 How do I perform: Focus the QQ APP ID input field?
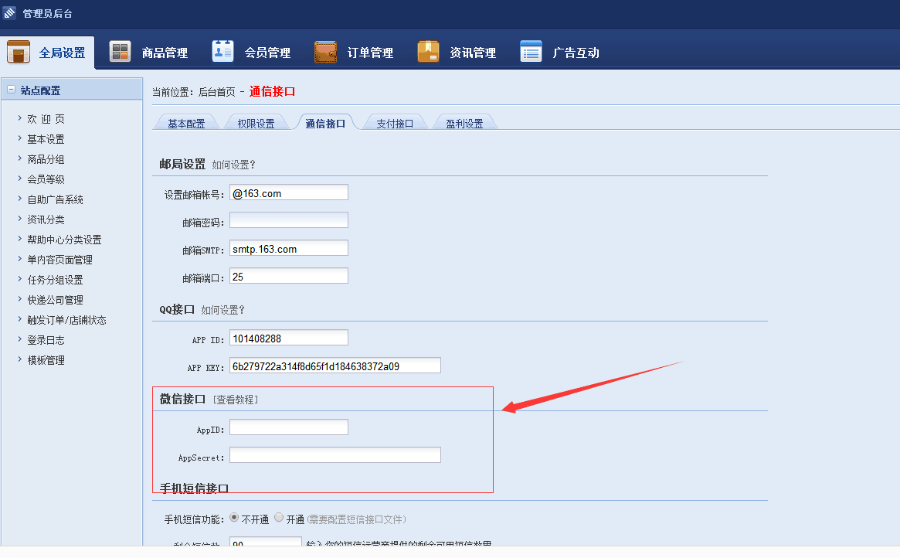tap(289, 338)
